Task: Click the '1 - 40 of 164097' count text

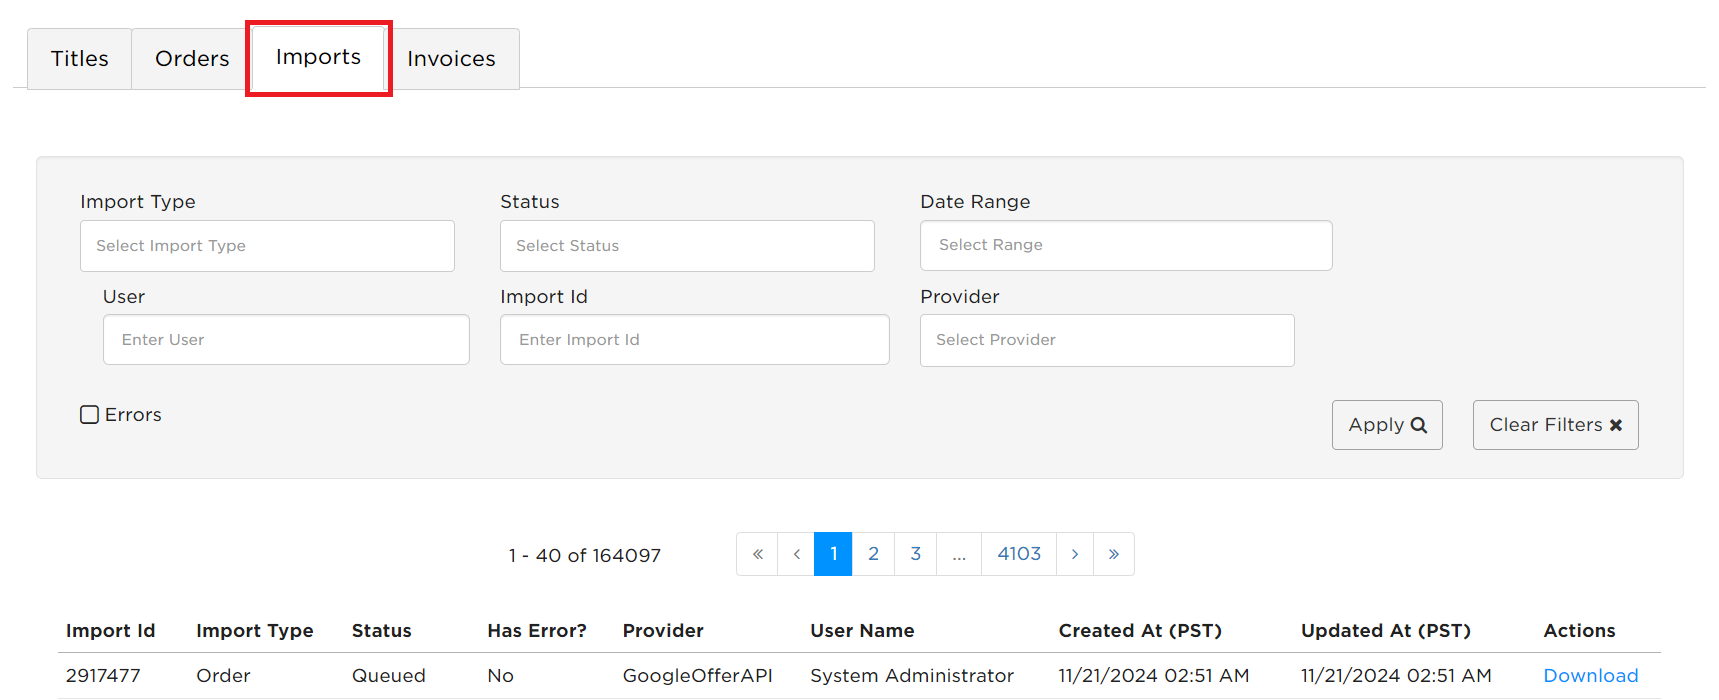Action: click(585, 556)
